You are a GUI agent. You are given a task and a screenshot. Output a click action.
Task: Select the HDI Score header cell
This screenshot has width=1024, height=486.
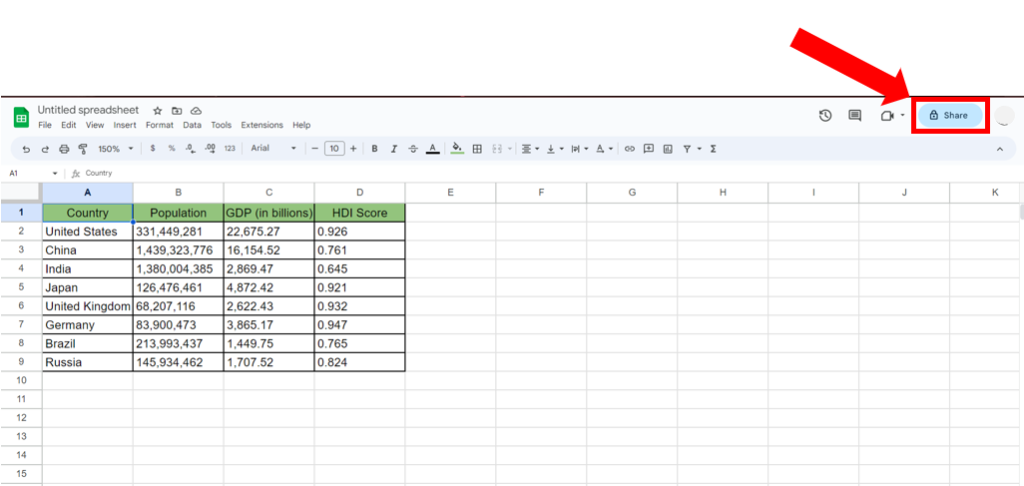tap(359, 213)
